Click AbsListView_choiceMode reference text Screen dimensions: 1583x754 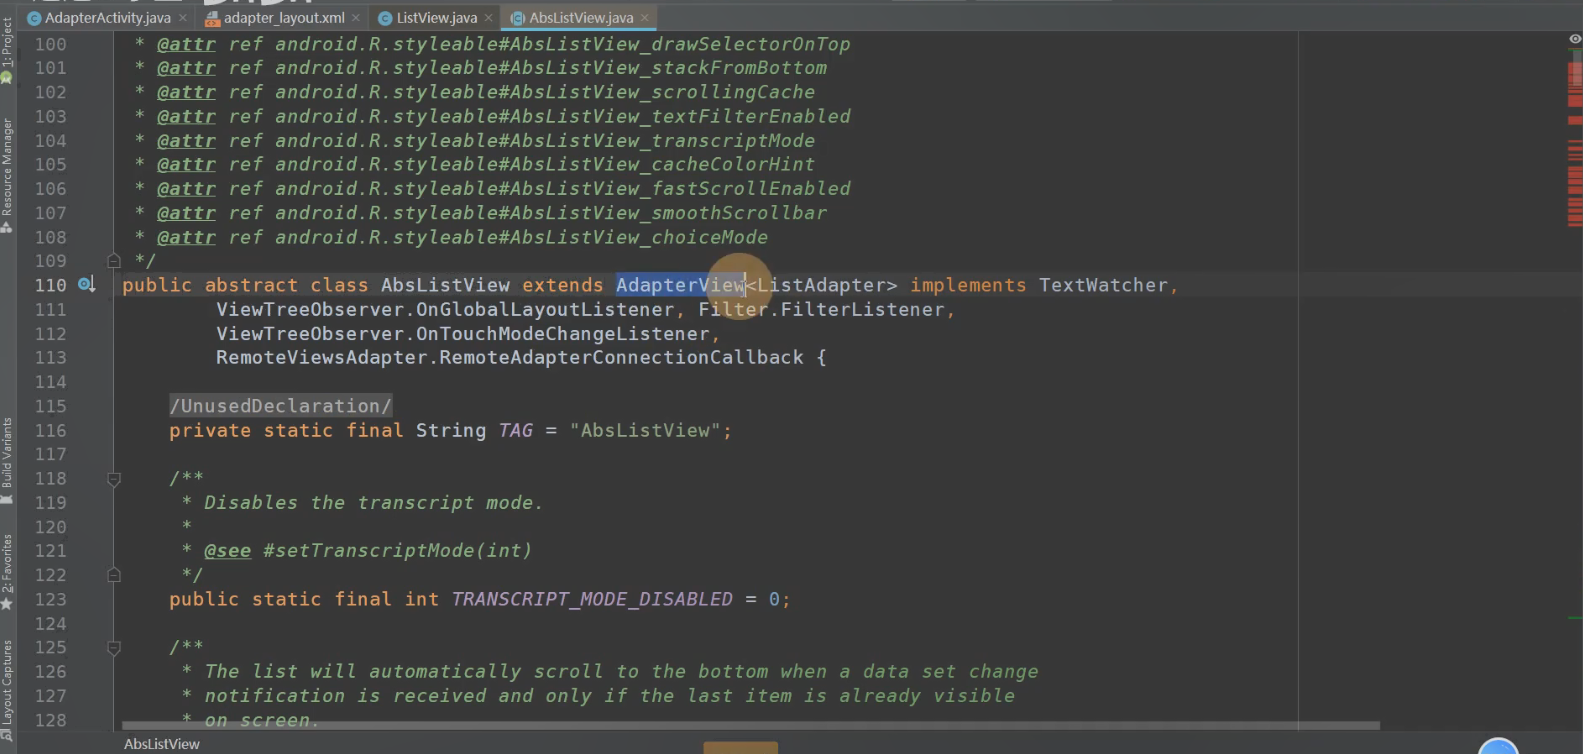coord(639,237)
